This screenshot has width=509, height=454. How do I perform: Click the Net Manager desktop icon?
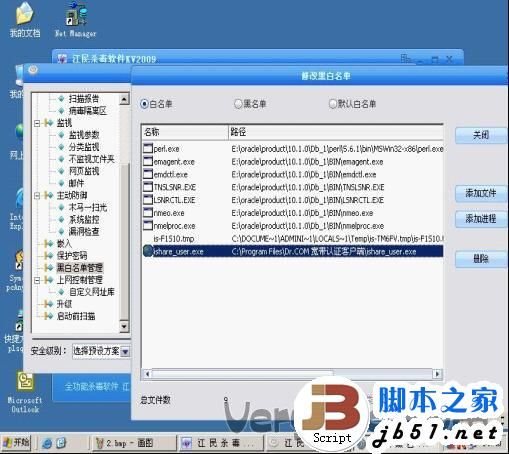76,20
